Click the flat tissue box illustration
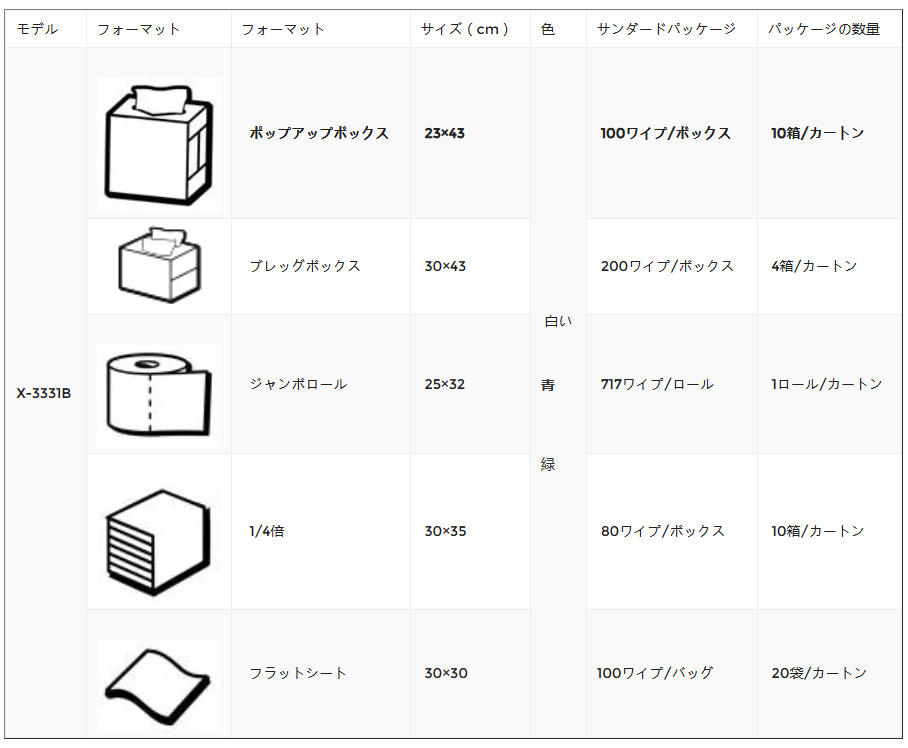 point(159,265)
